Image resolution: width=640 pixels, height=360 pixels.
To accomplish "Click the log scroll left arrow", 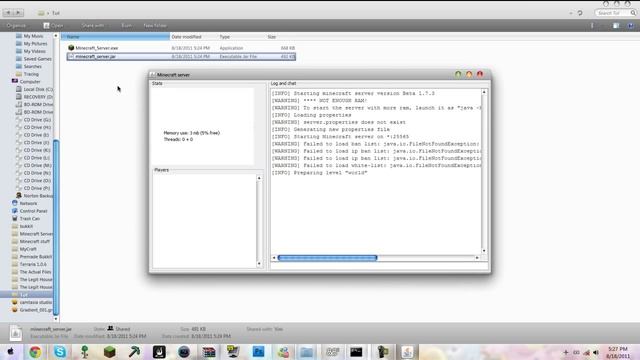I will click(x=274, y=258).
